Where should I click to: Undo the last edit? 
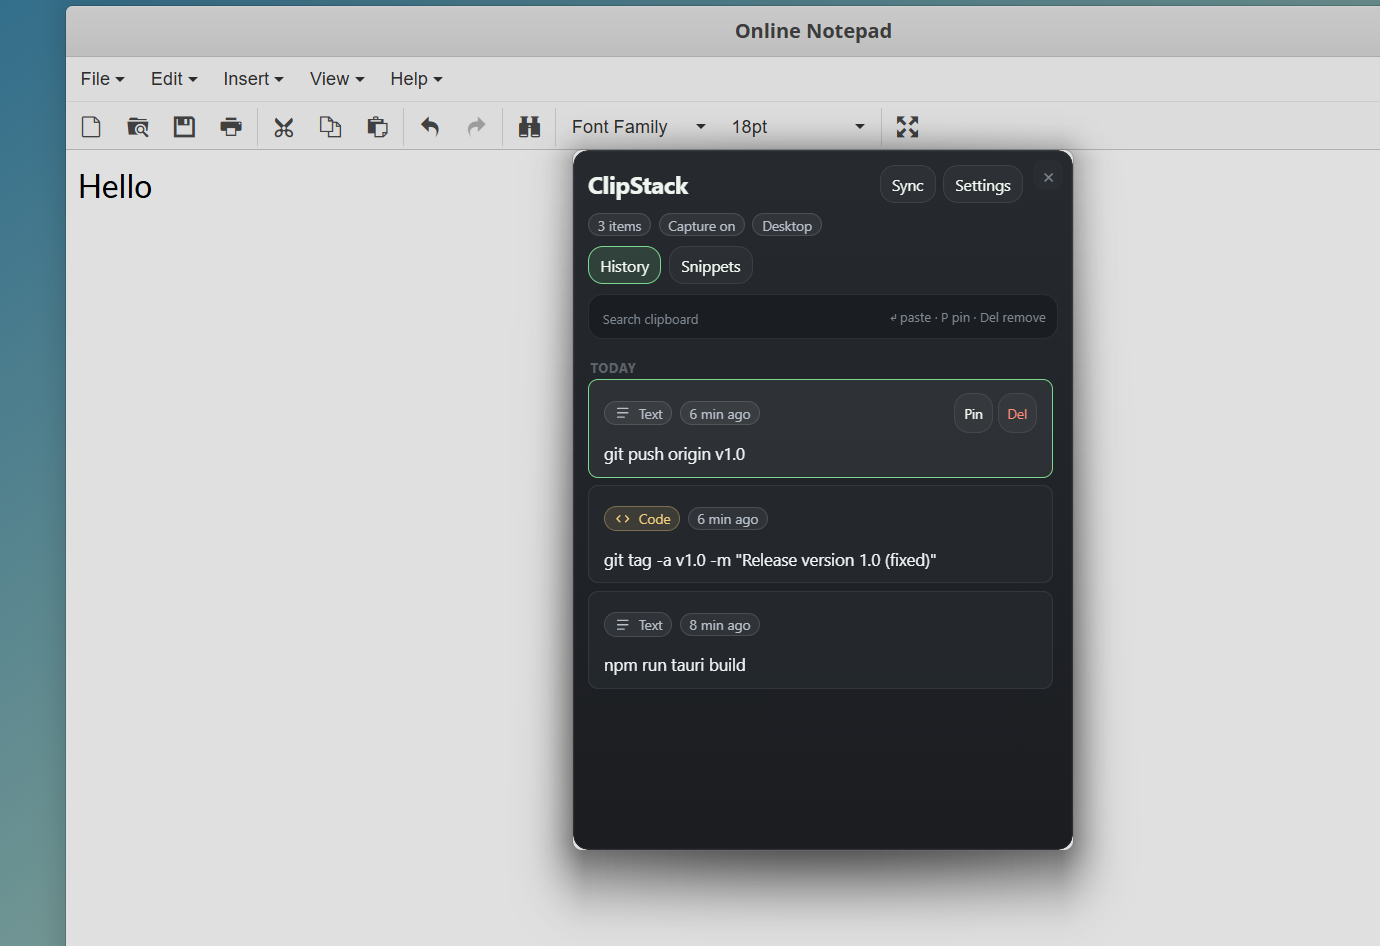pyautogui.click(x=430, y=127)
